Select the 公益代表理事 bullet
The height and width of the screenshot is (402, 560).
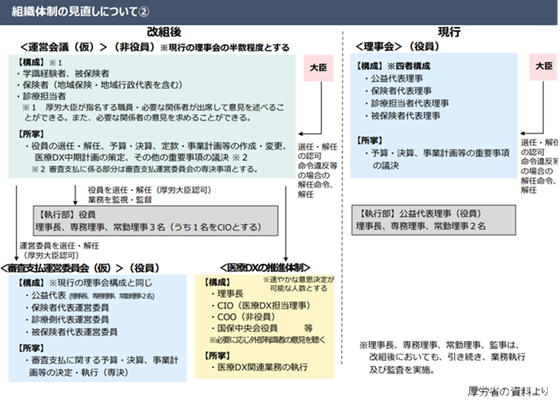pyautogui.click(x=394, y=79)
